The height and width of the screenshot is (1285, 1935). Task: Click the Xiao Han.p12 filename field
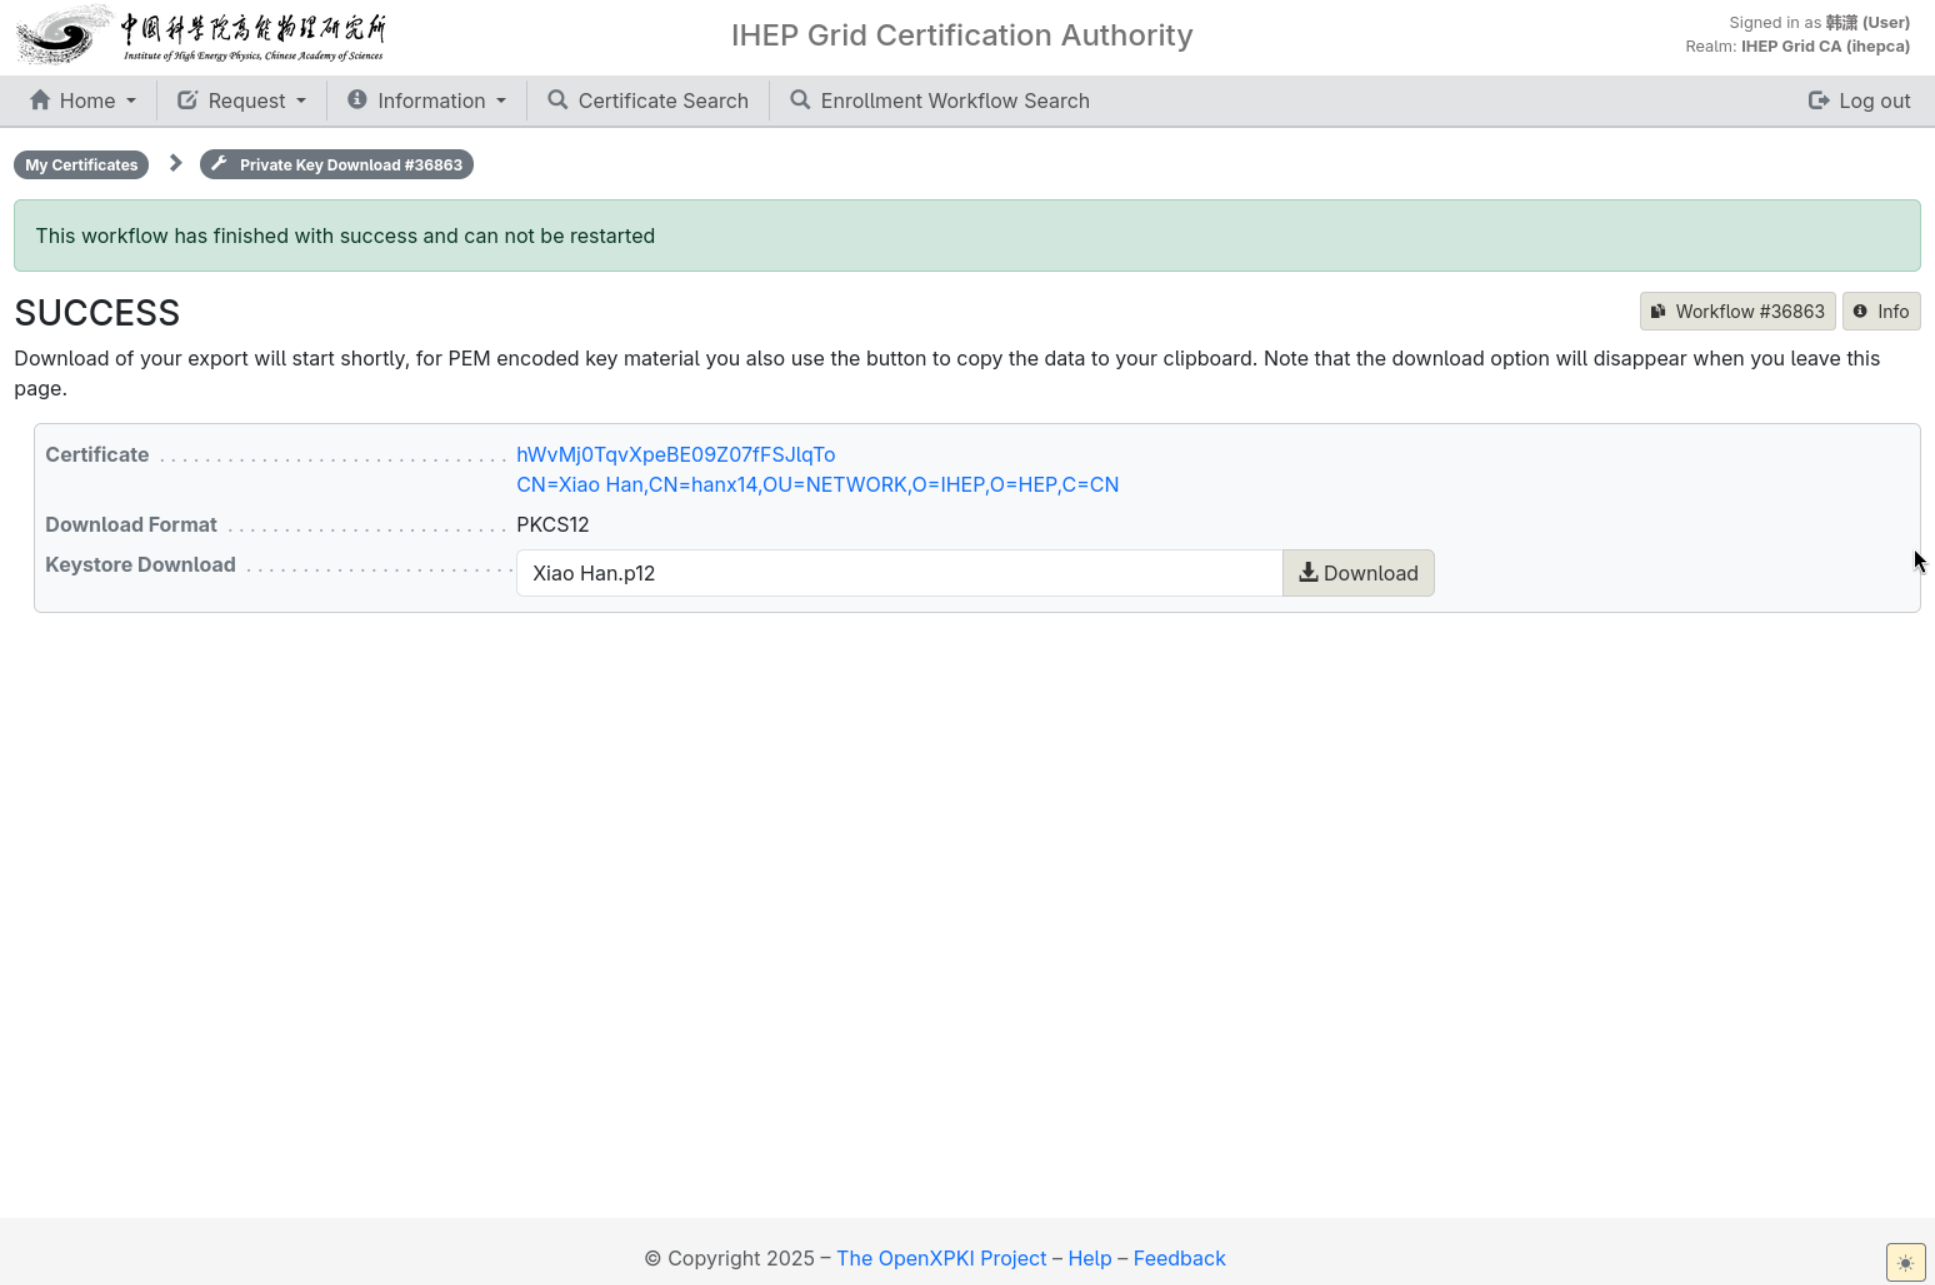(x=899, y=573)
